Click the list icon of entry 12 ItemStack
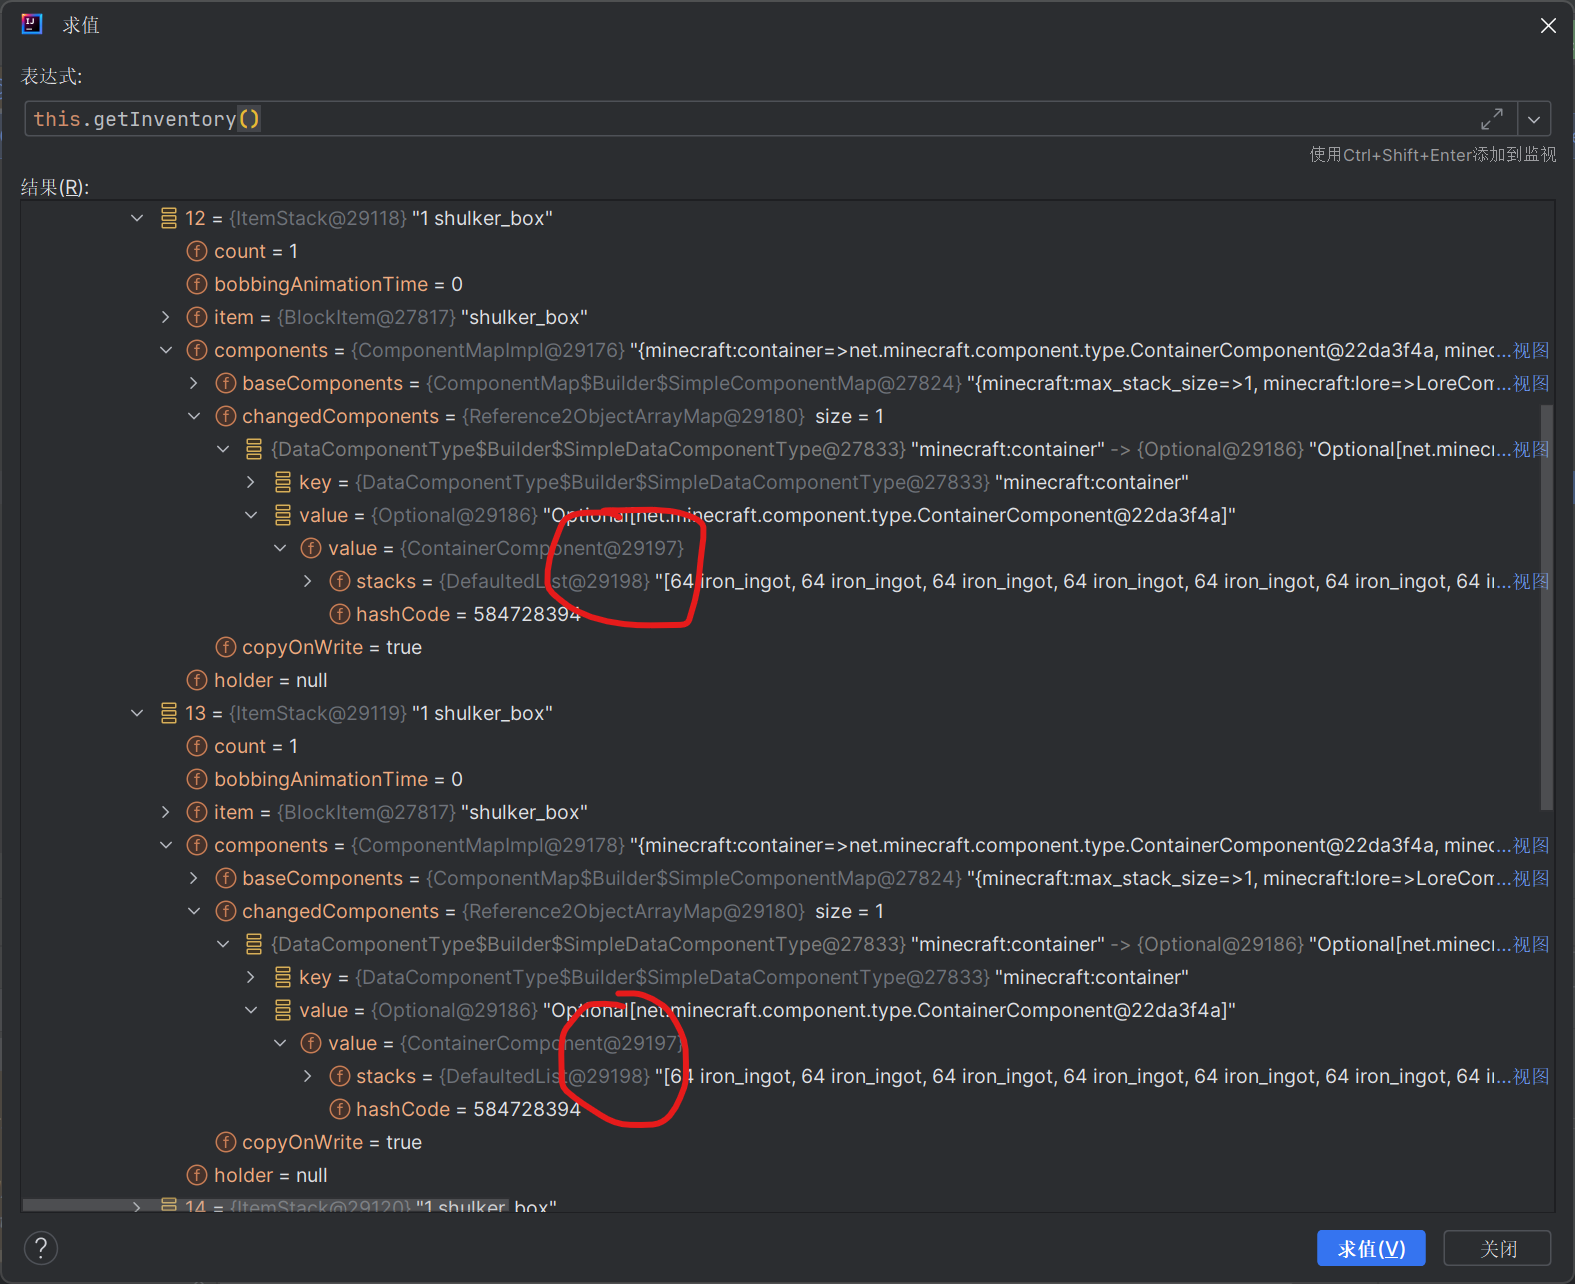This screenshot has width=1575, height=1284. (168, 218)
